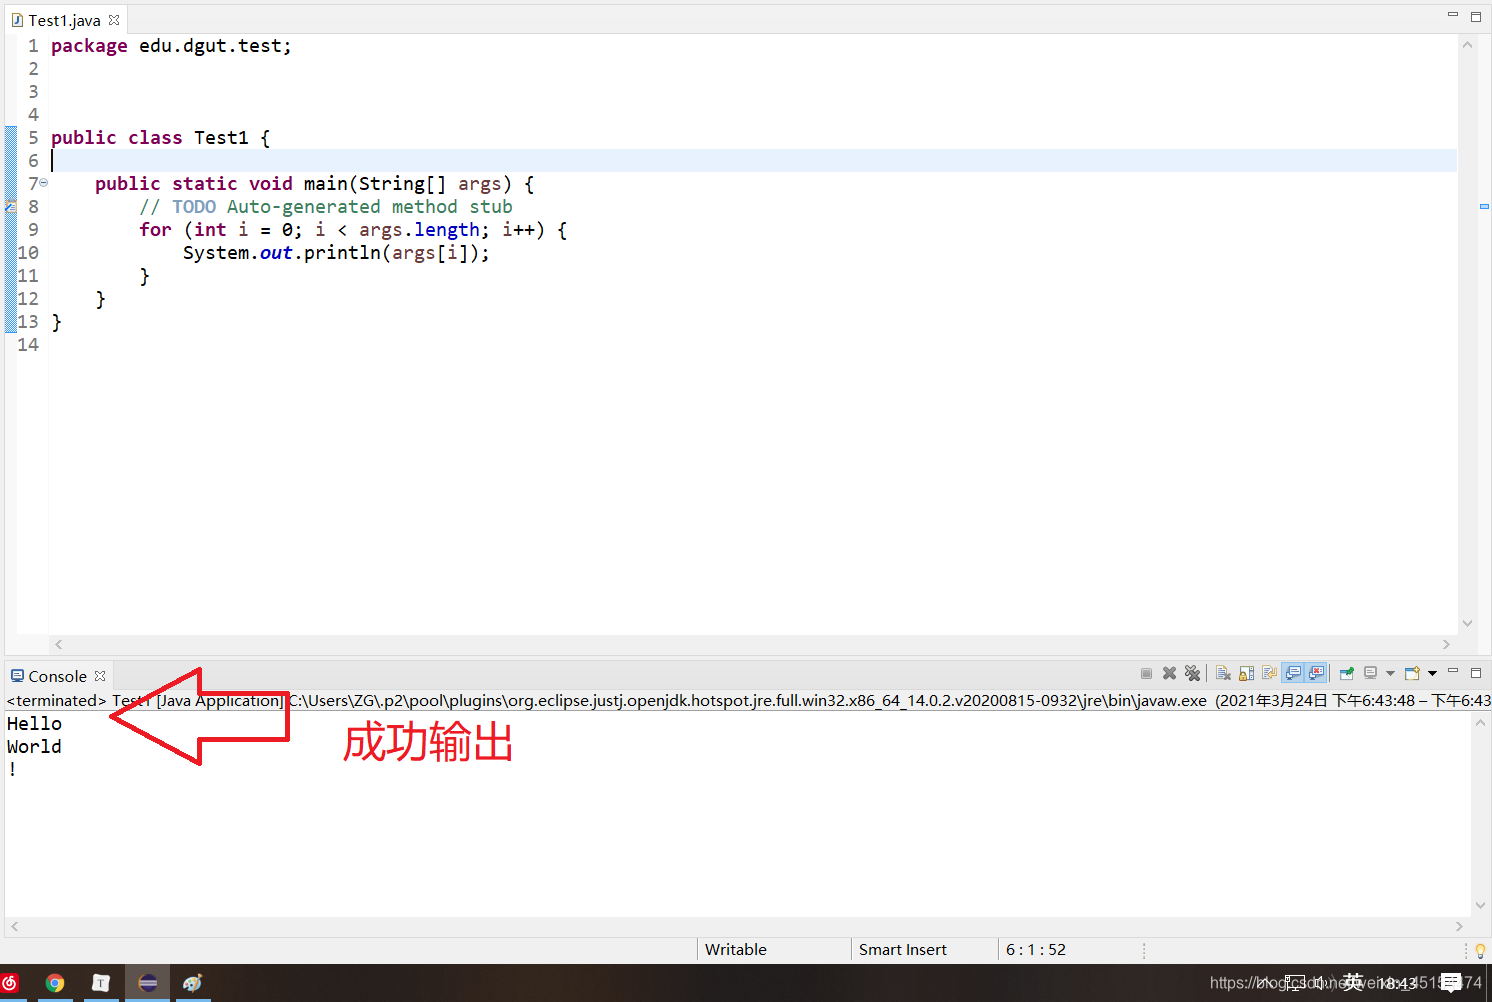Open the Paint app from the taskbar
Screen dimensions: 1492x1002
[x=193, y=983]
